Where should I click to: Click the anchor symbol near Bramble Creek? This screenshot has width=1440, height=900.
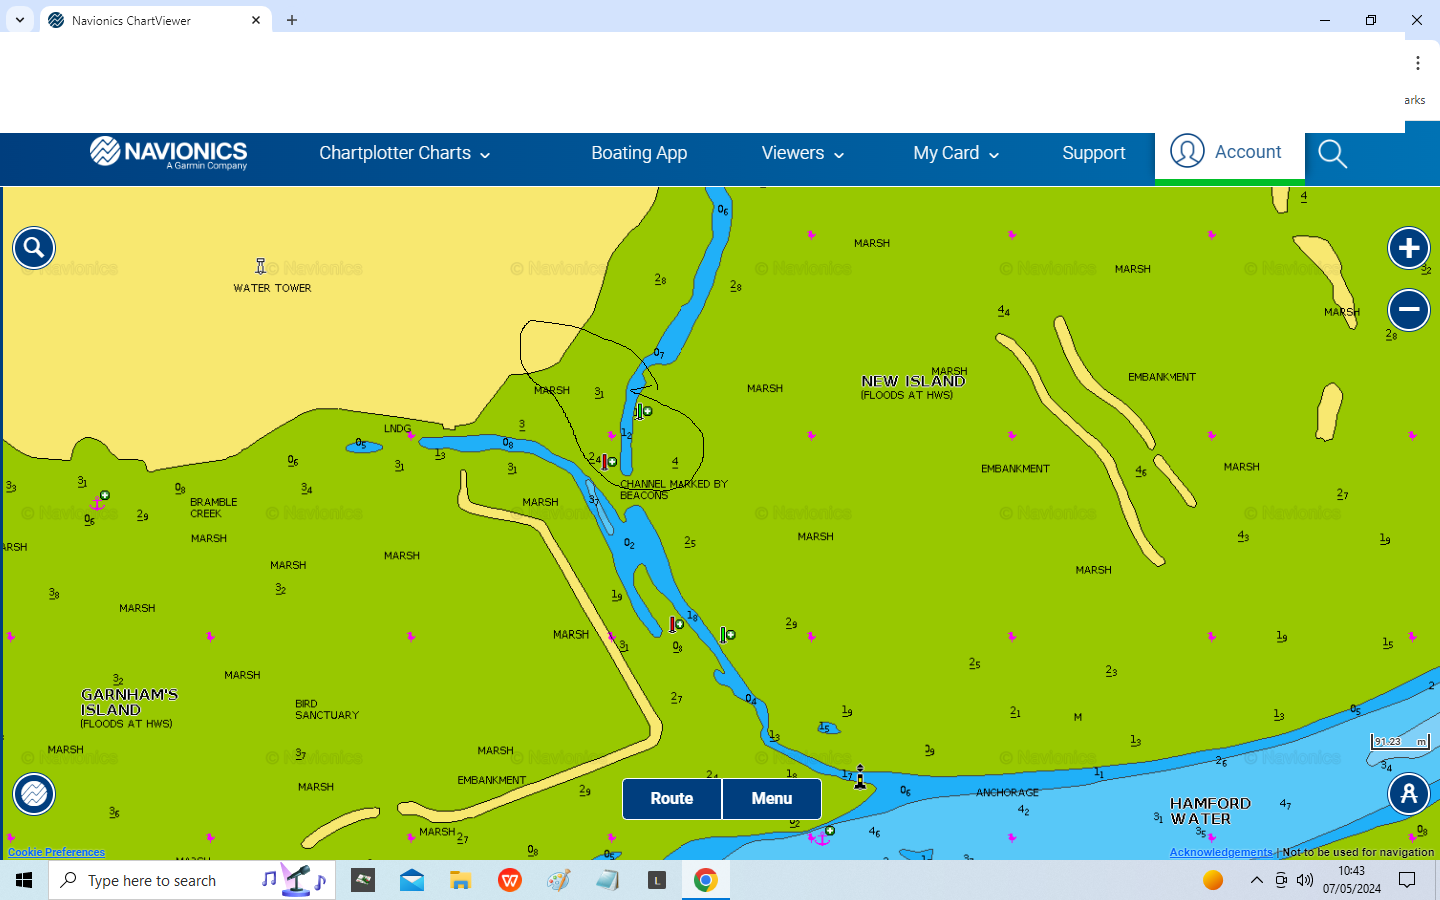[98, 502]
